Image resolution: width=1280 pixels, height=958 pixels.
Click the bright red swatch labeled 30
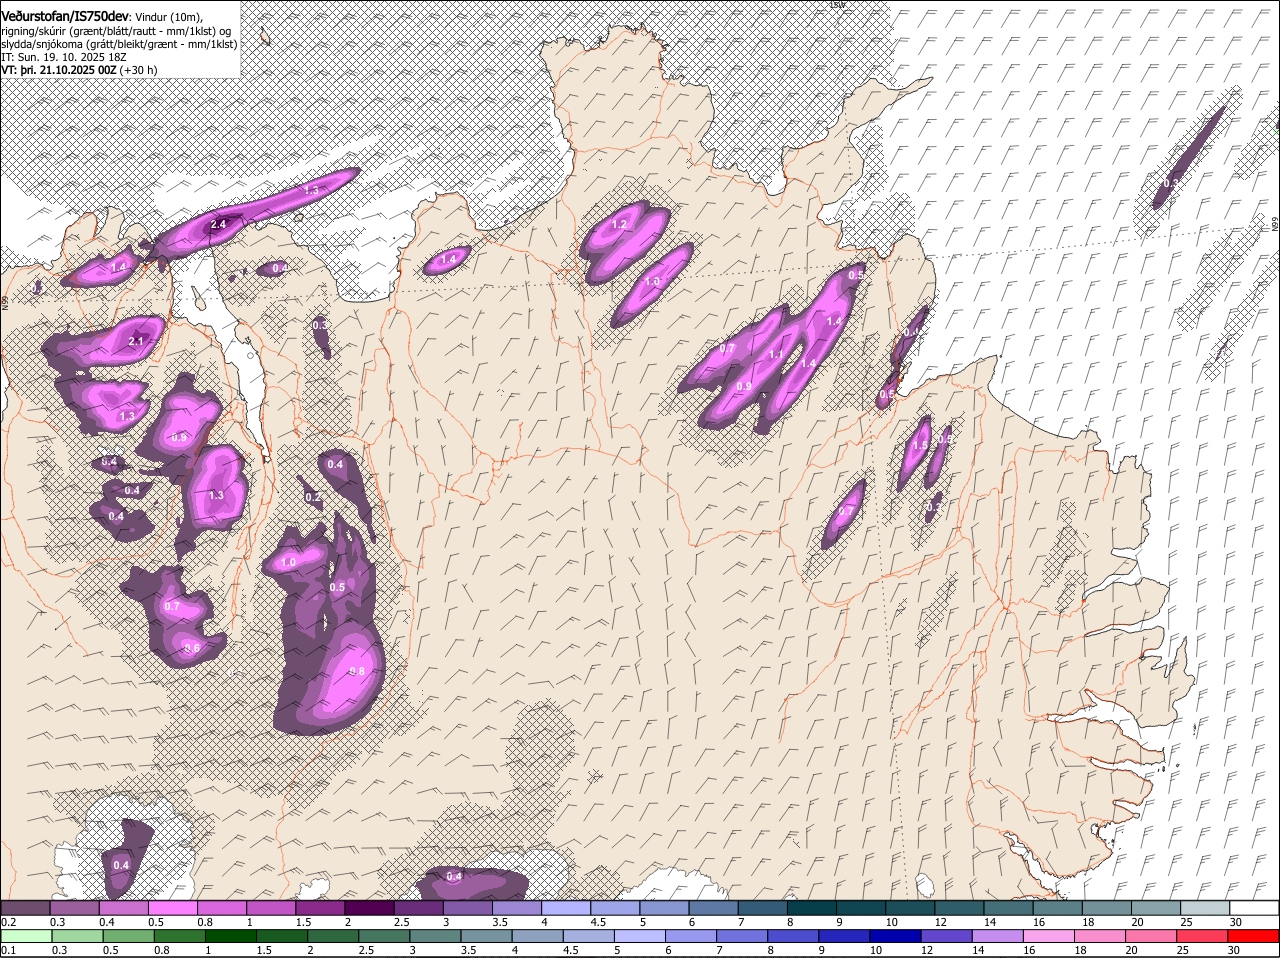coord(1254,936)
